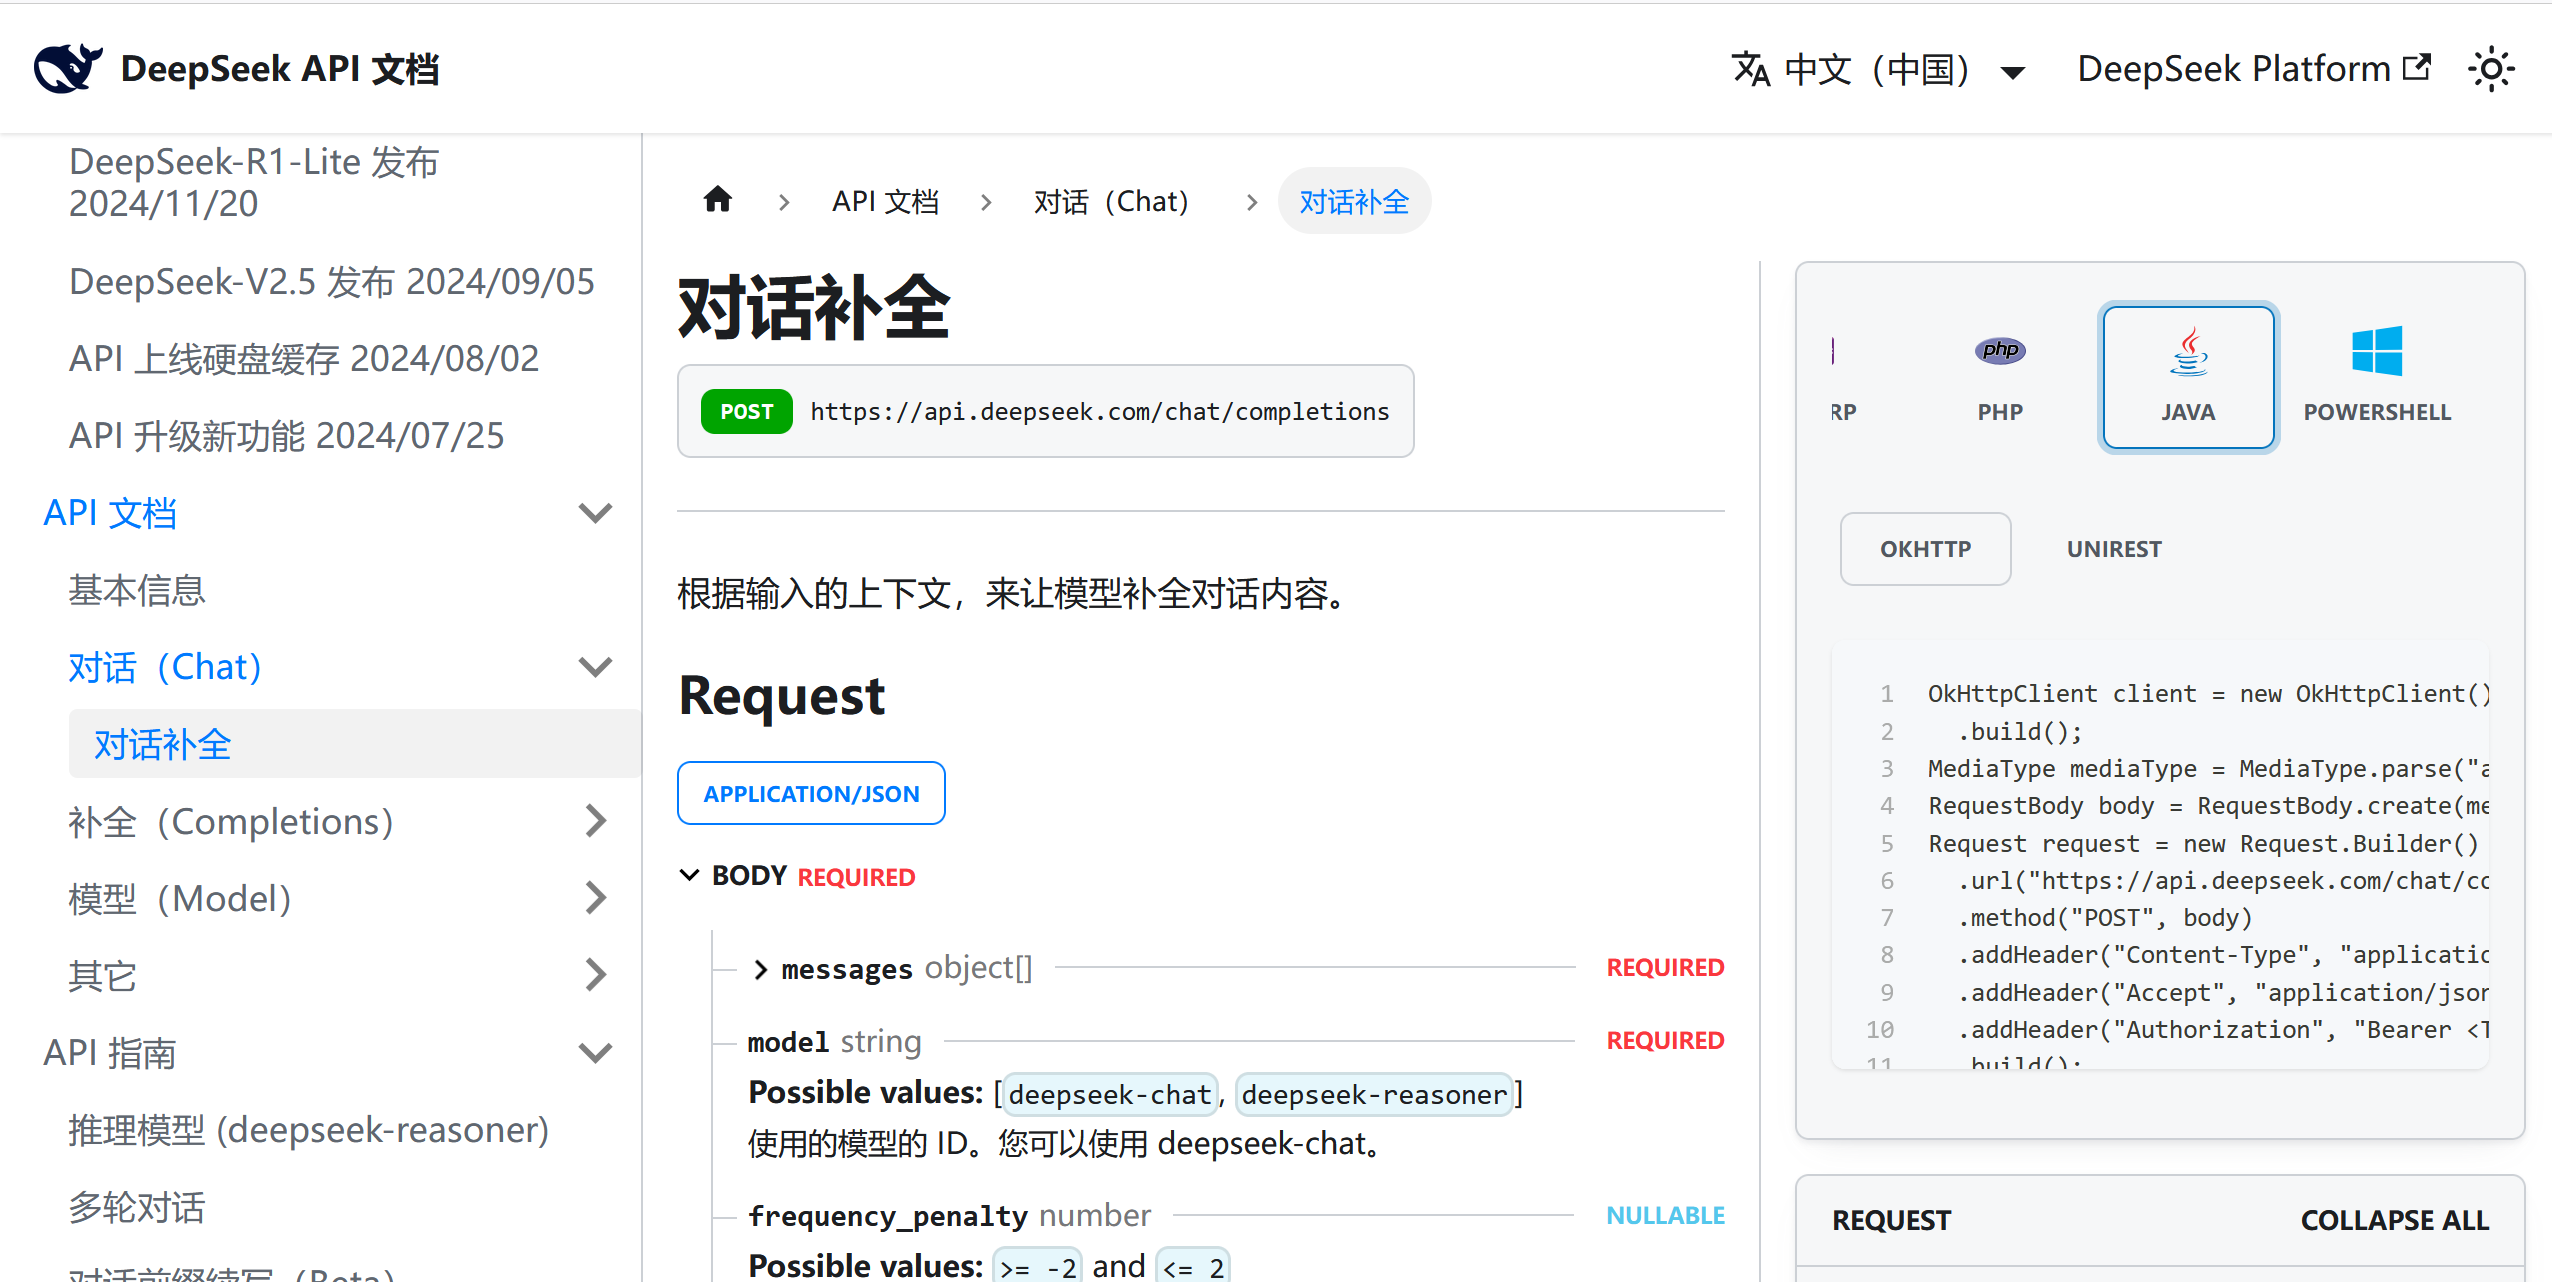Select the OKHTTP tab

pos(1925,549)
